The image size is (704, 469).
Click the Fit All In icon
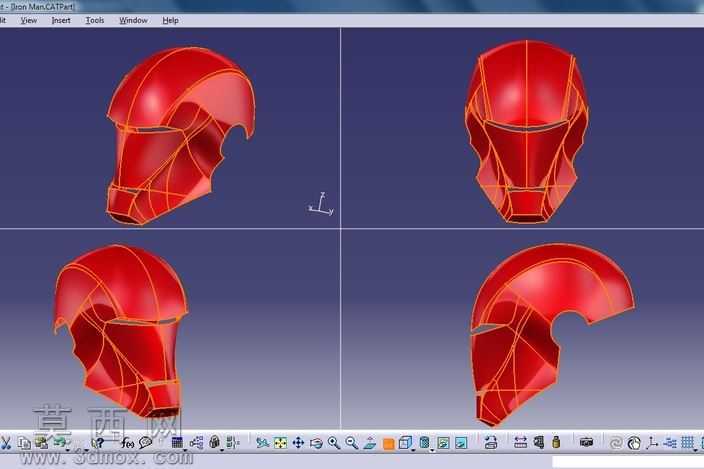point(281,443)
